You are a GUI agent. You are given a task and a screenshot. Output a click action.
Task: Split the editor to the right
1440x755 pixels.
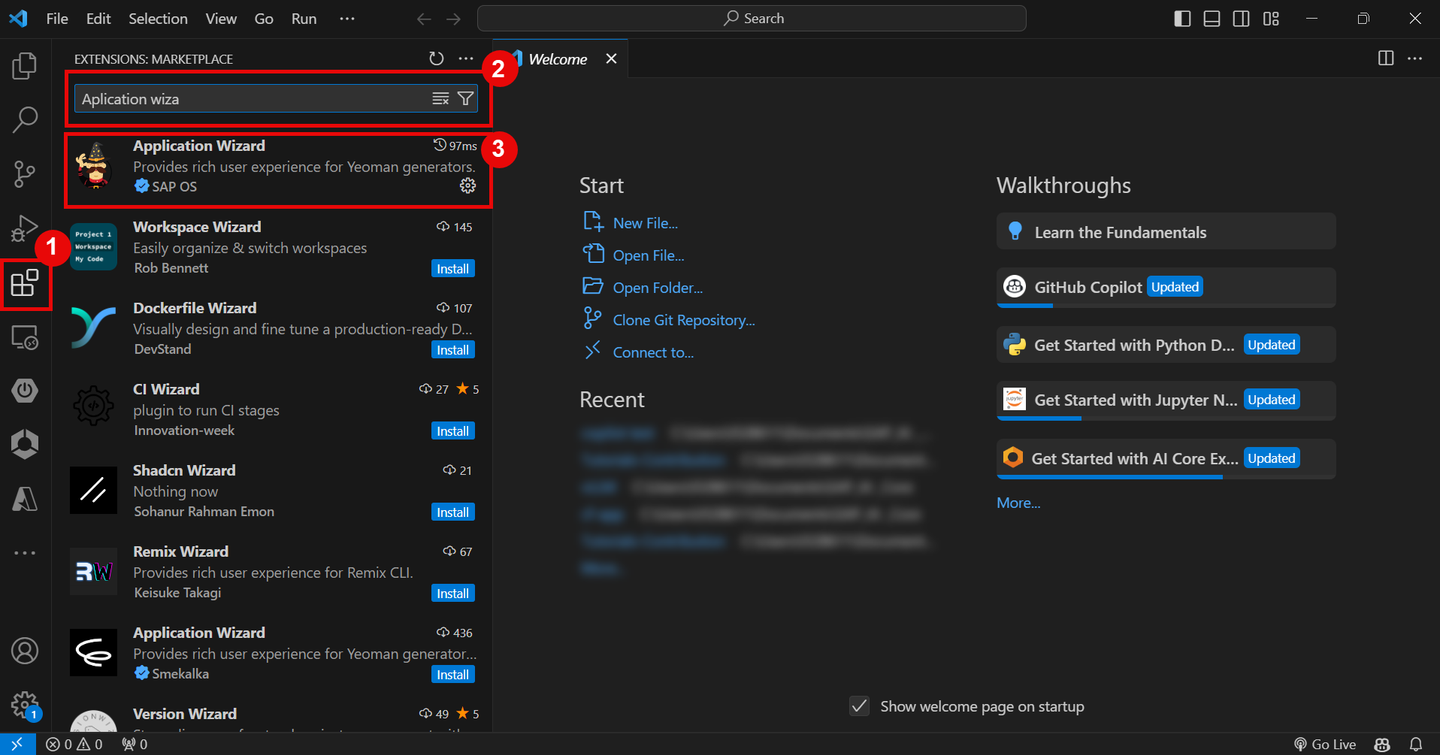1386,58
